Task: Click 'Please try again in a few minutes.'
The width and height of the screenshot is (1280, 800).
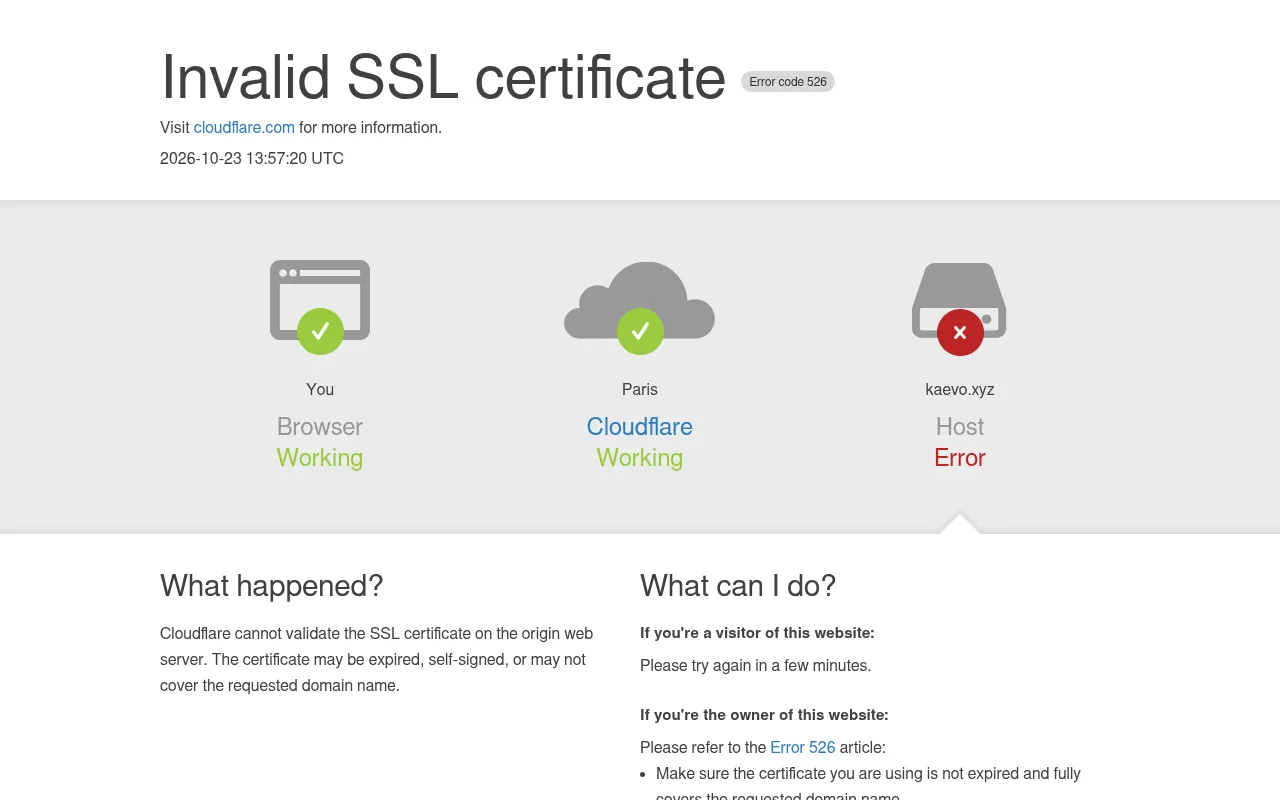Action: coord(755,665)
